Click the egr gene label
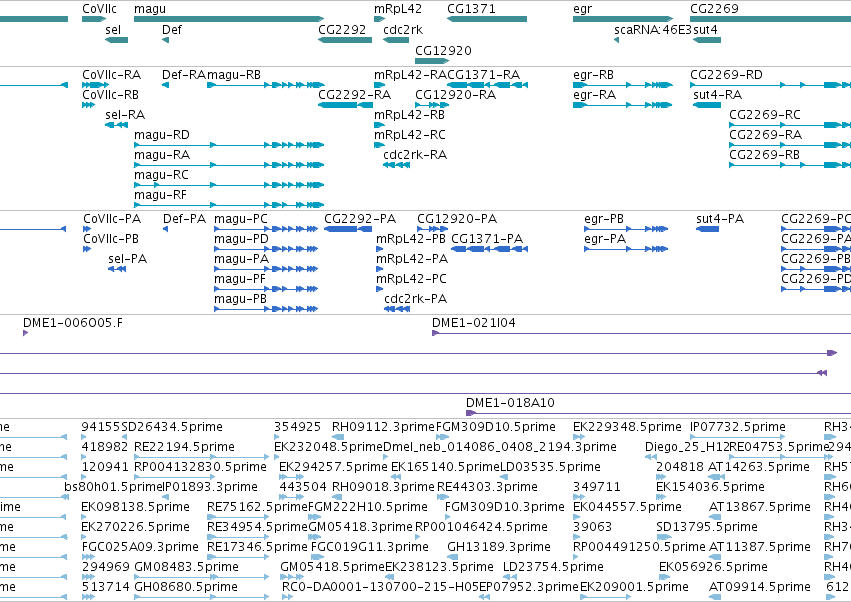851x602 pixels. coord(582,9)
